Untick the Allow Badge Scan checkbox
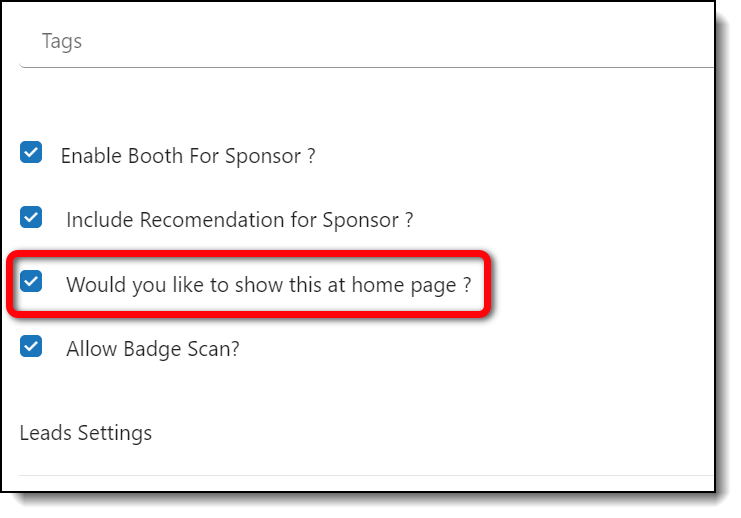The height and width of the screenshot is (518, 741). pyautogui.click(x=31, y=346)
